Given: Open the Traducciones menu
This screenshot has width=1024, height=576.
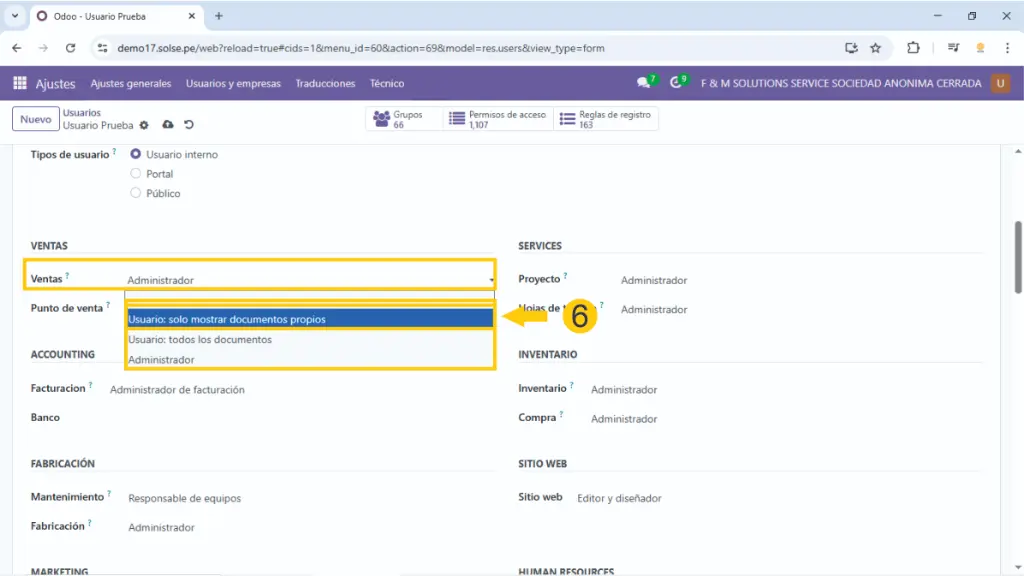Looking at the screenshot, I should (x=325, y=83).
